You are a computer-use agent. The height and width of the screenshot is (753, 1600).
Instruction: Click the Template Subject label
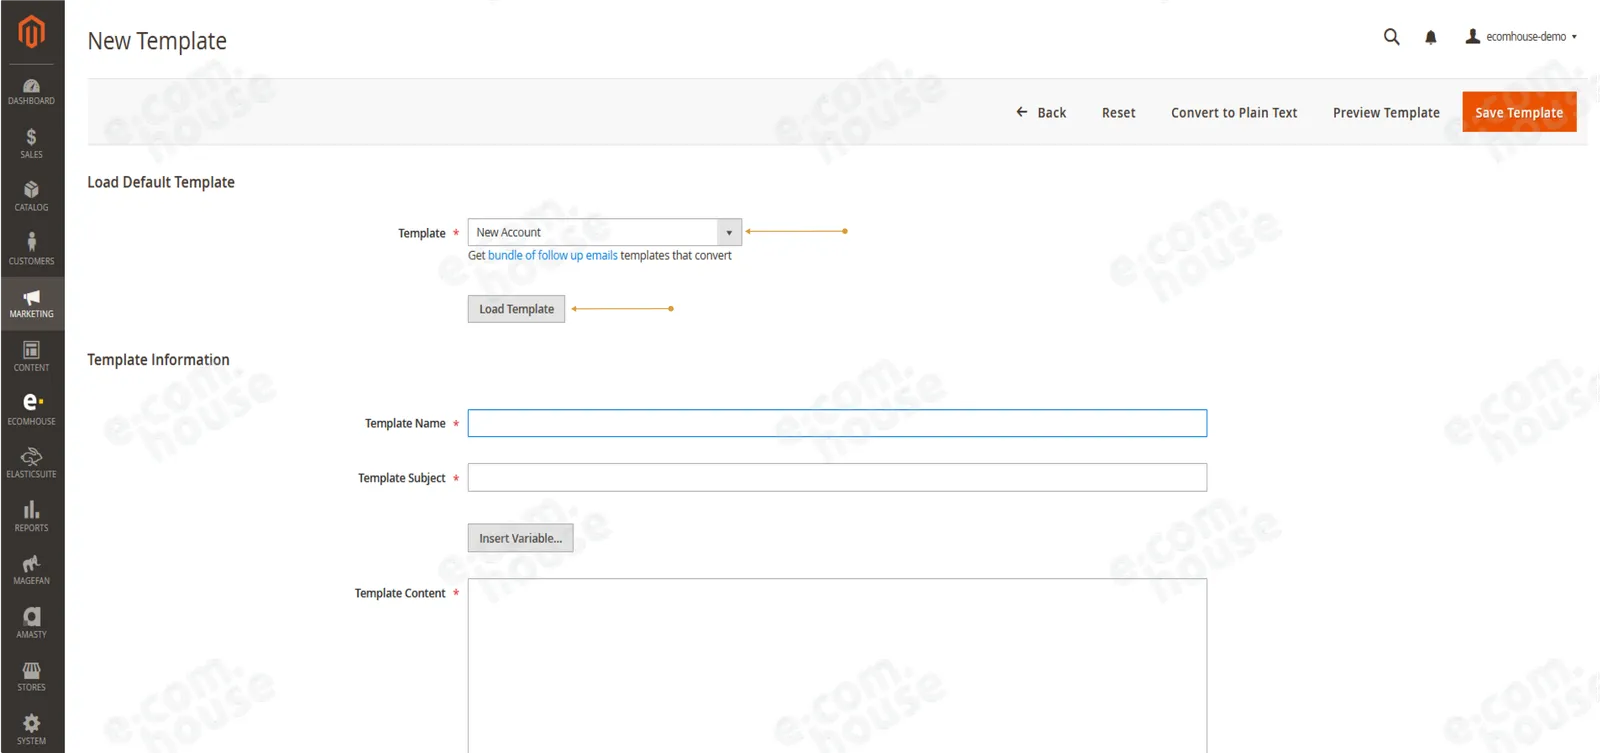click(402, 478)
